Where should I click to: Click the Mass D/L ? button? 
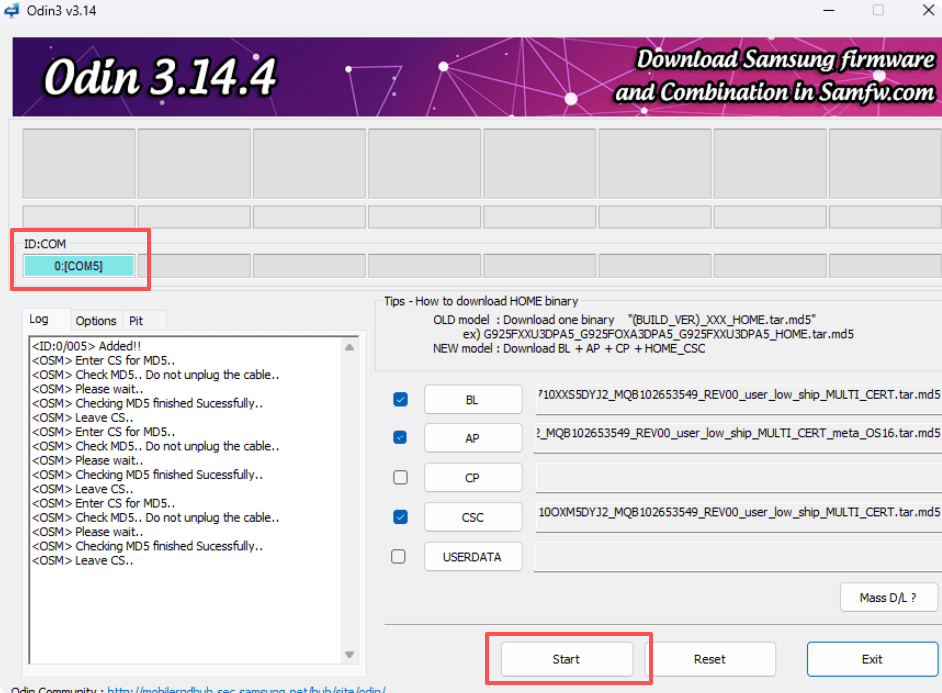889,598
